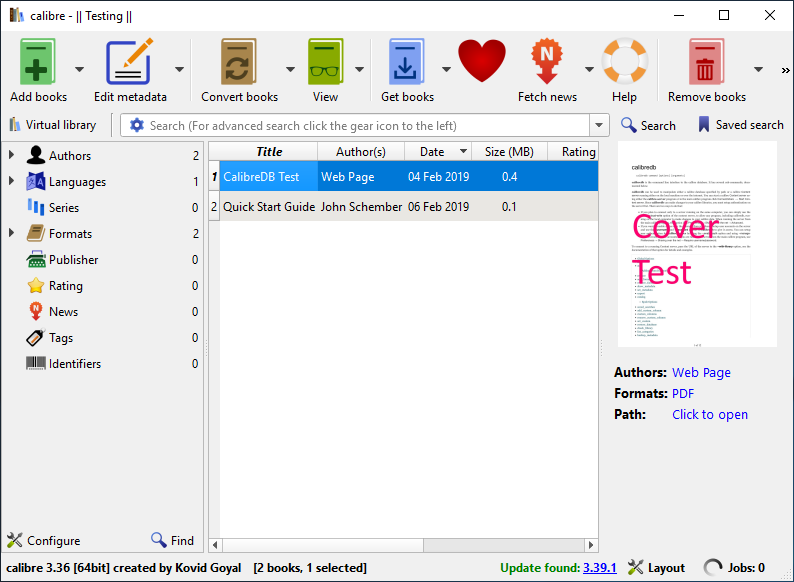Select the News category icon
Screen dimensions: 794x582
tap(36, 311)
